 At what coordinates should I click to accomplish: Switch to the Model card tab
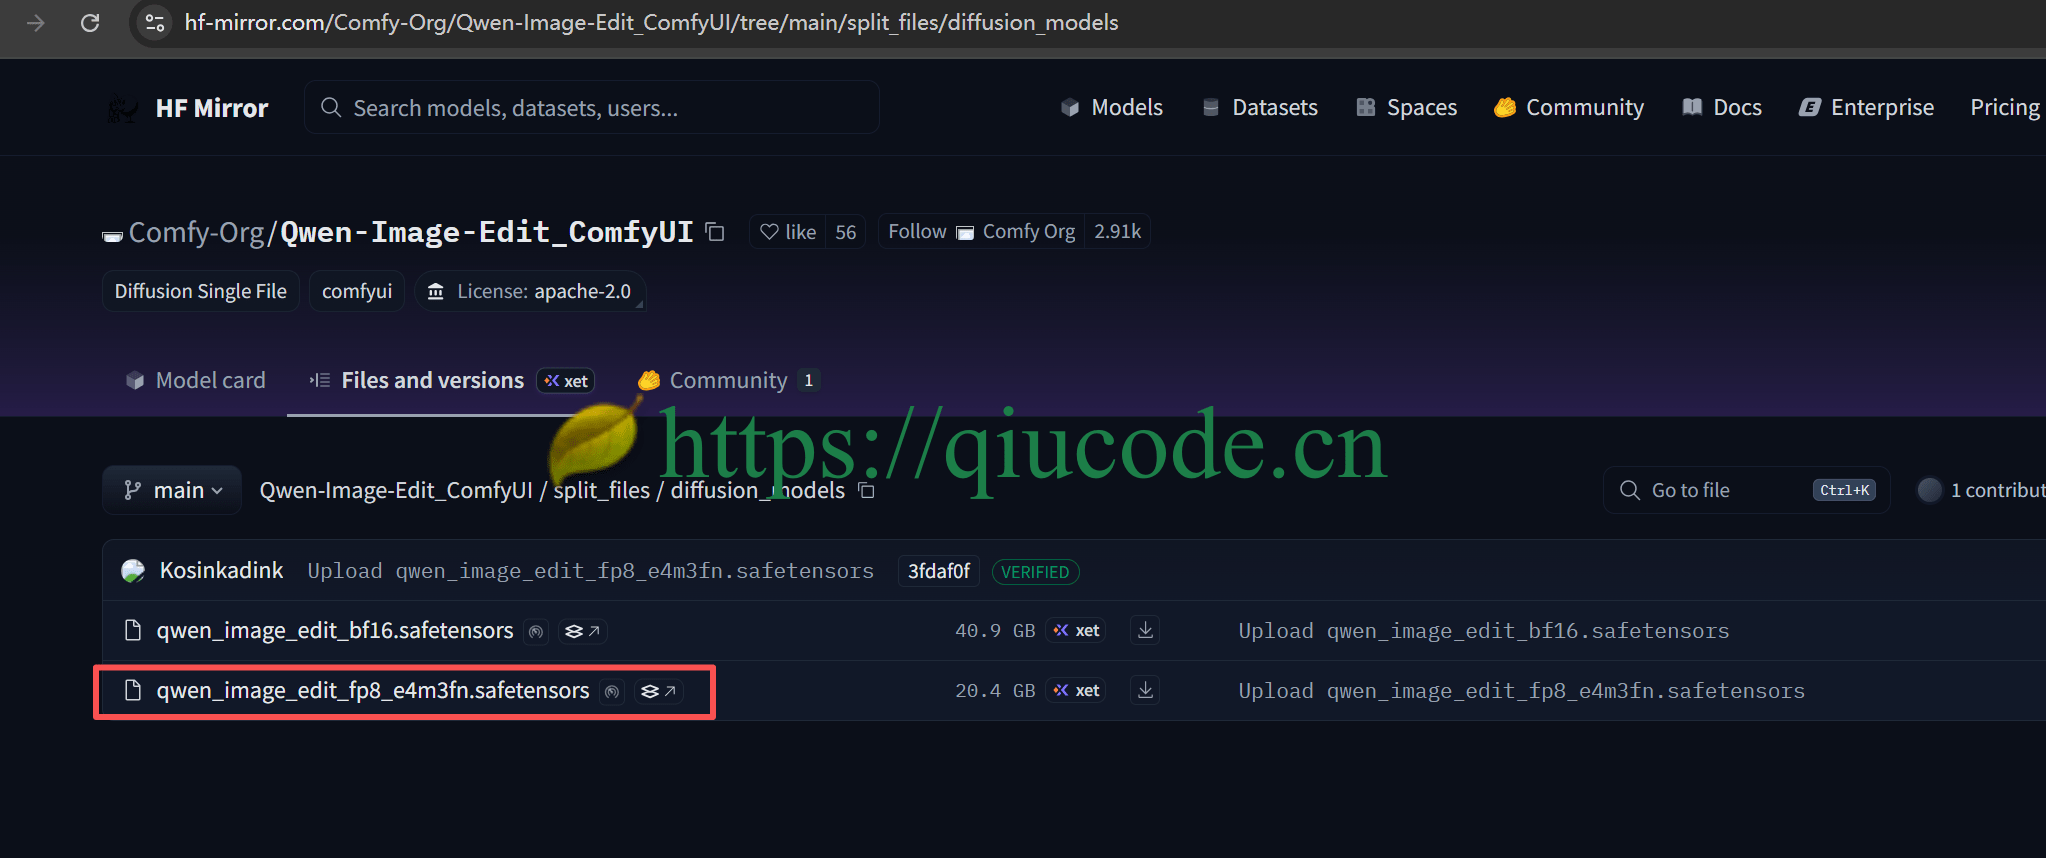(x=196, y=380)
